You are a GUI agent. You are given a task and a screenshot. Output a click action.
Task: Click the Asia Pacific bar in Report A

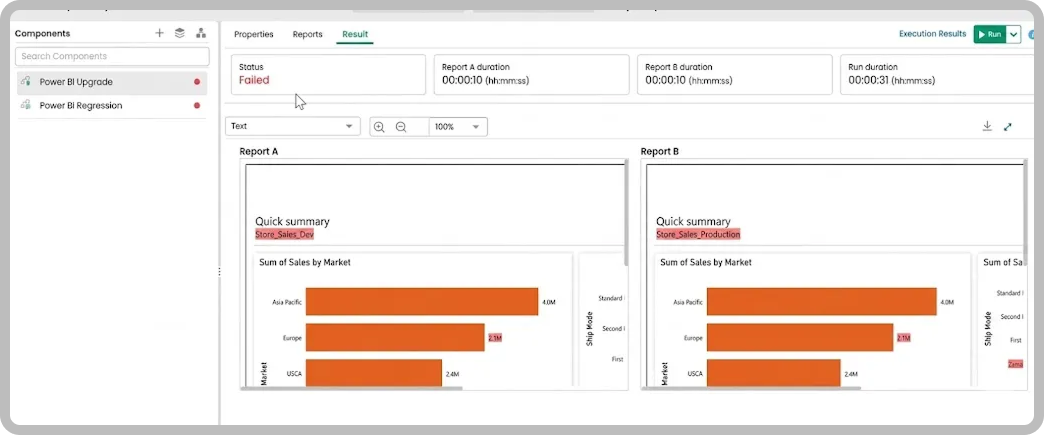click(422, 302)
